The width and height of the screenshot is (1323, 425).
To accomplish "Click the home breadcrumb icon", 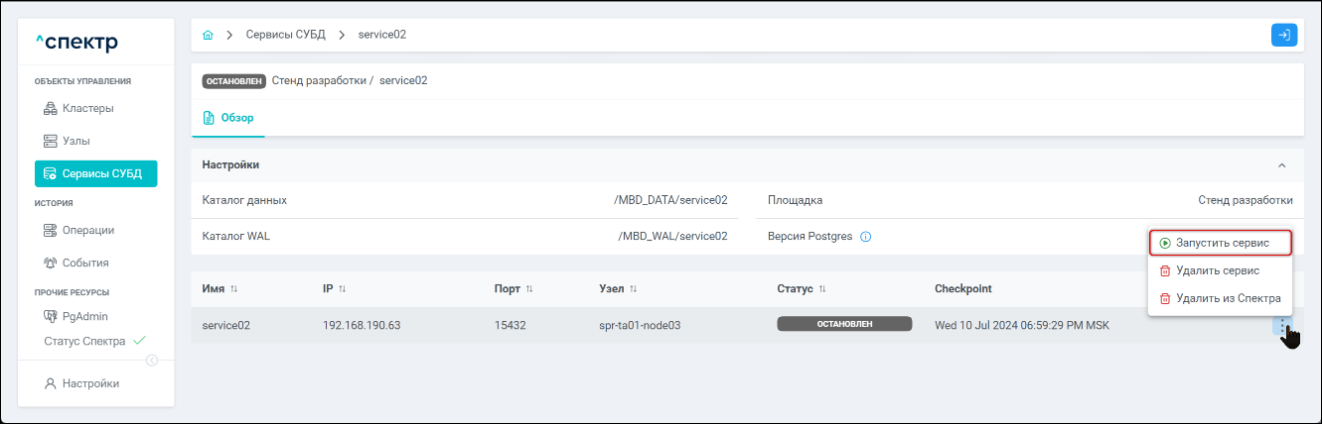I will [208, 35].
